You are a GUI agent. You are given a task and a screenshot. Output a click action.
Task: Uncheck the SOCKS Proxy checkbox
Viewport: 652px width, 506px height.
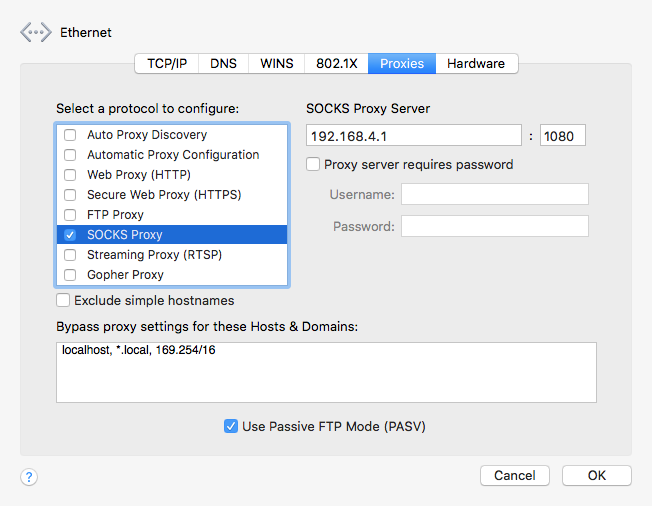[70, 235]
